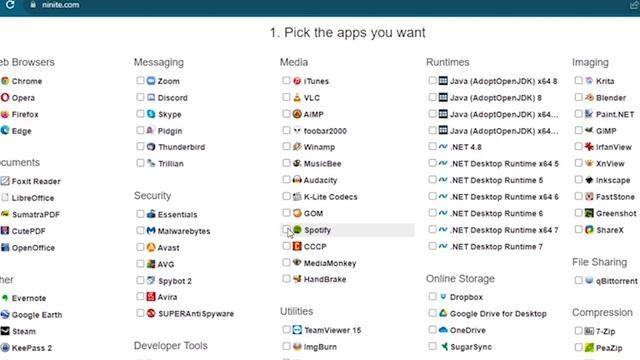Click the Avast icon
The image size is (640, 360).
point(151,247)
